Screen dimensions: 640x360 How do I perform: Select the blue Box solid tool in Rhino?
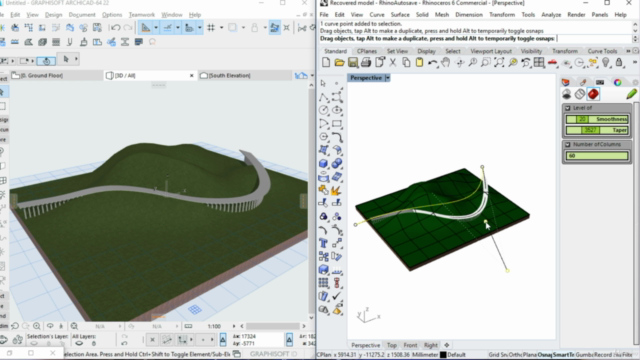(324, 164)
